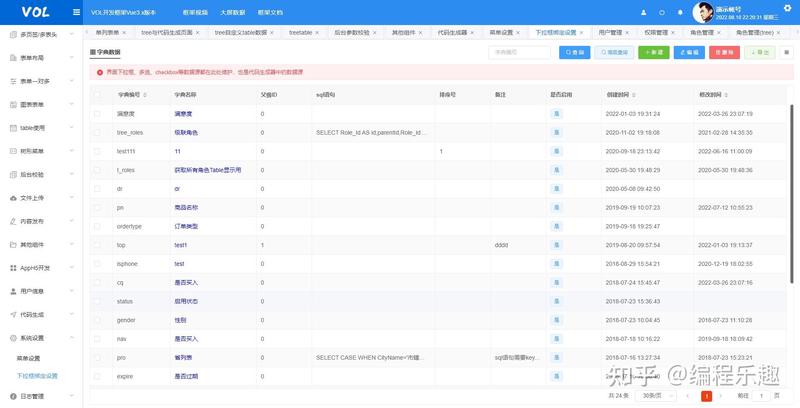
Task: Select page 1 in pagination
Action: pos(707,396)
